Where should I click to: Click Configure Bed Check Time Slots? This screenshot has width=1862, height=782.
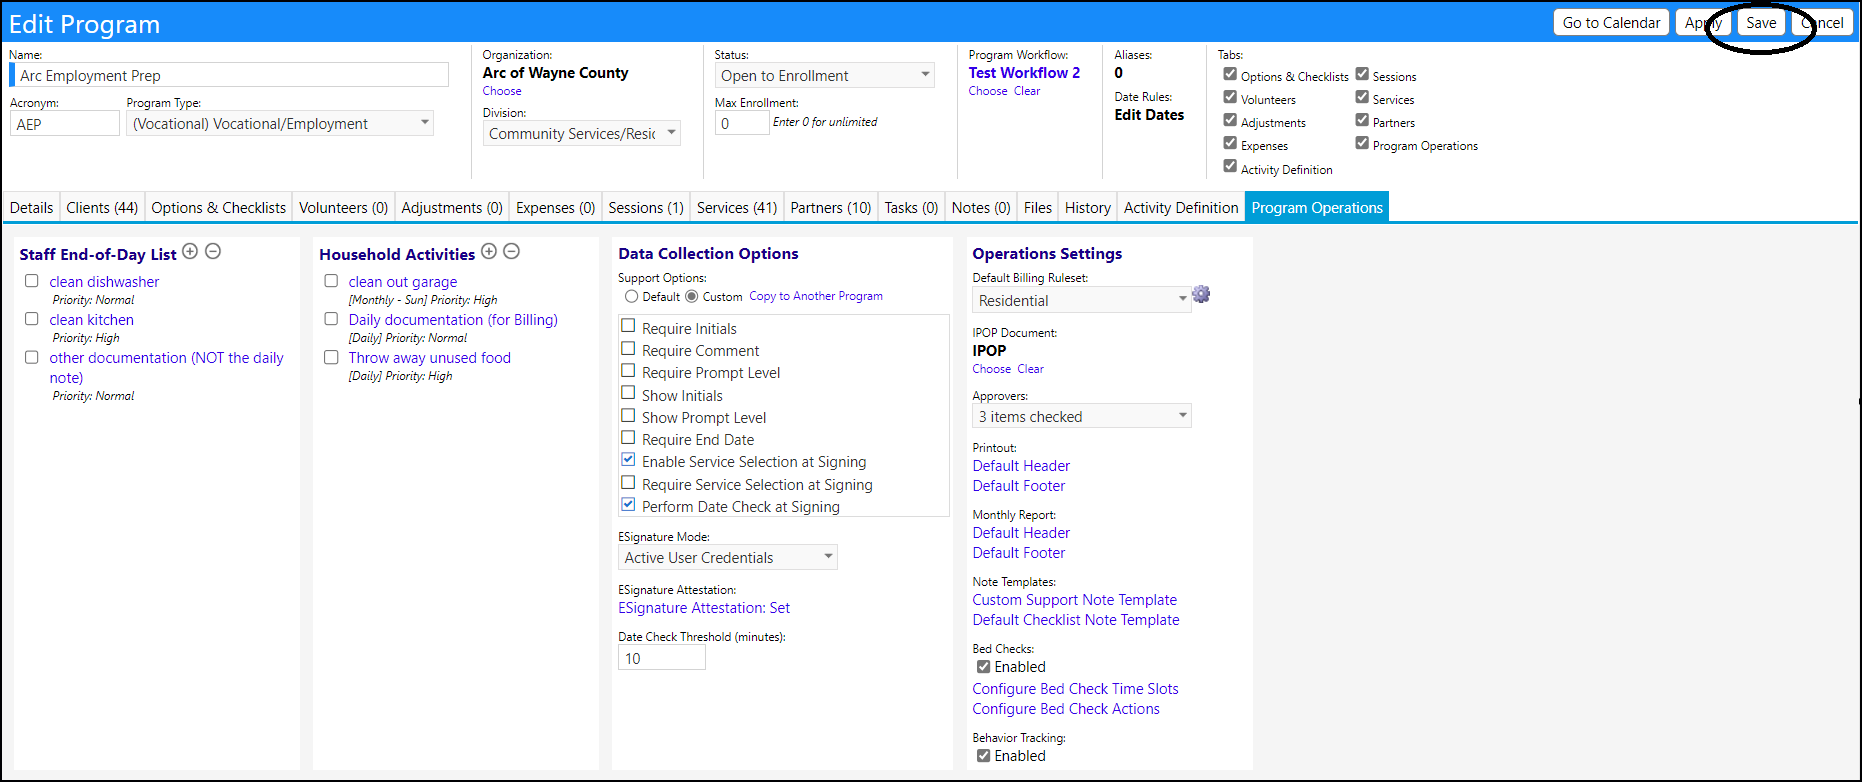[1076, 689]
